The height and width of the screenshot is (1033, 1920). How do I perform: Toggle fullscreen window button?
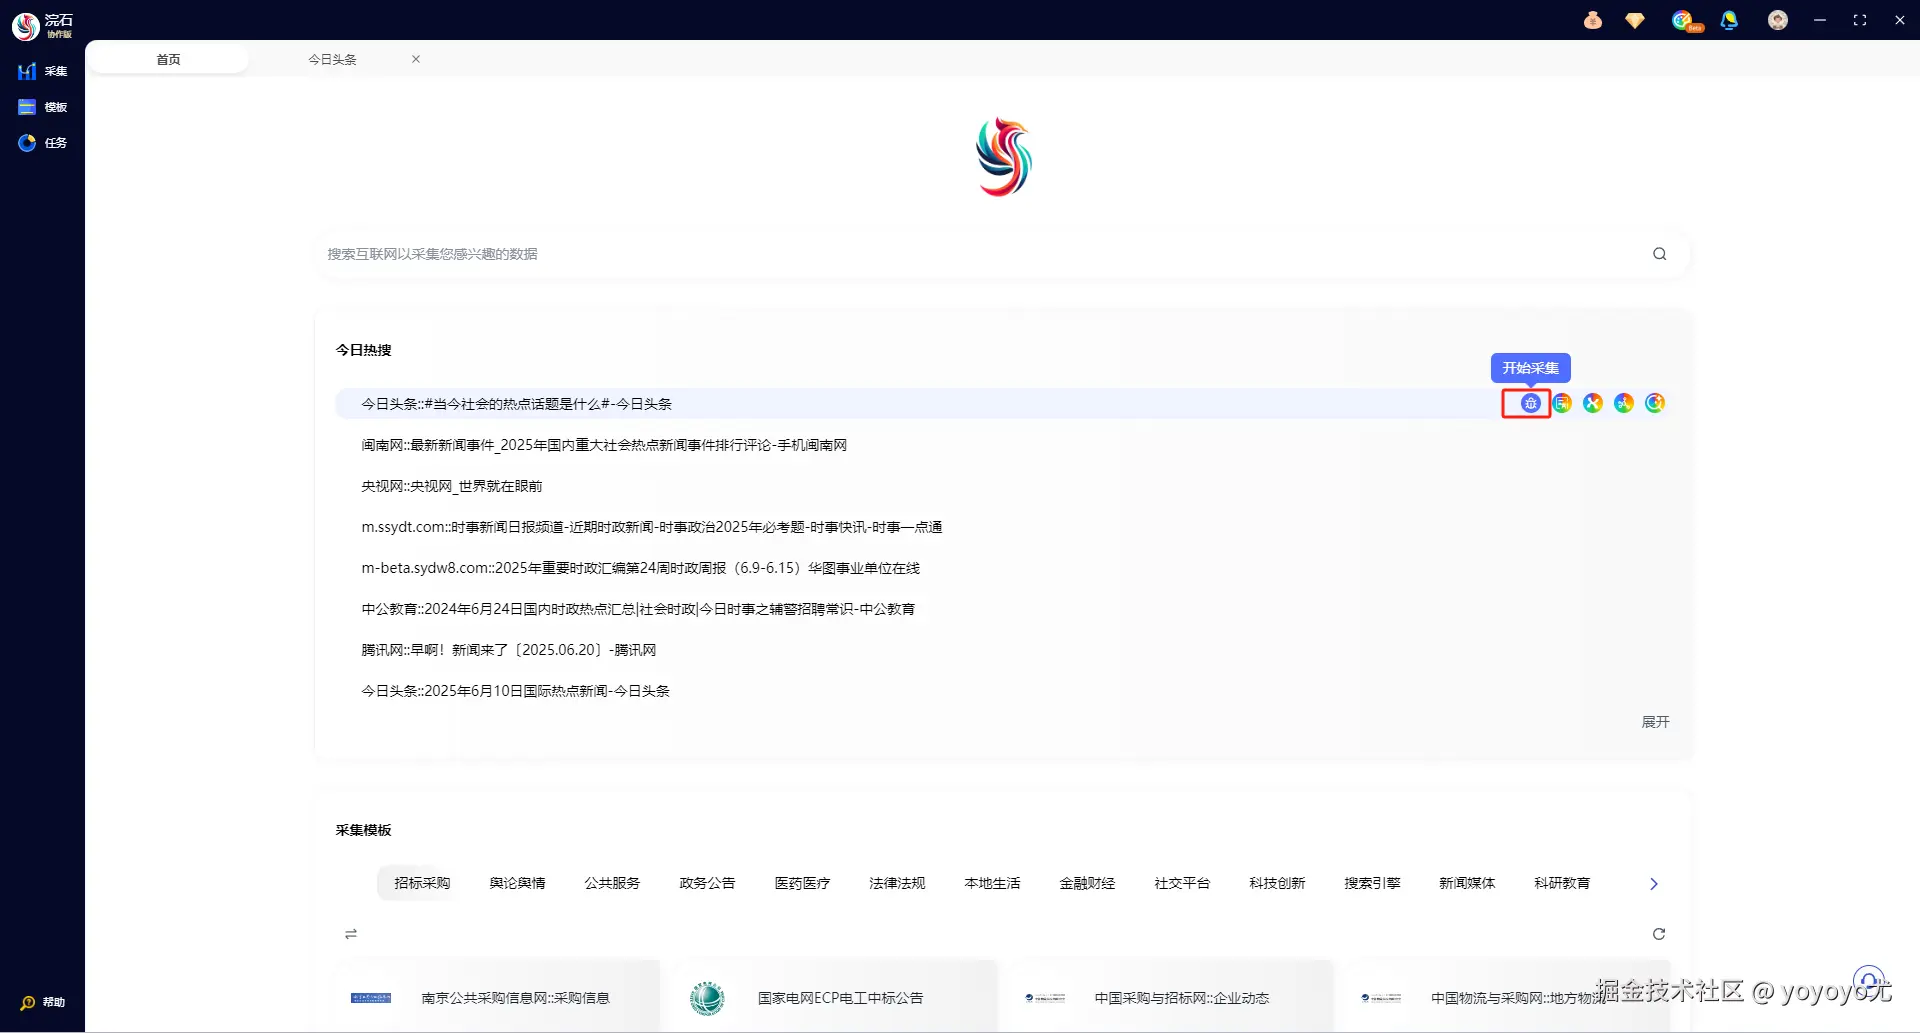click(x=1860, y=20)
